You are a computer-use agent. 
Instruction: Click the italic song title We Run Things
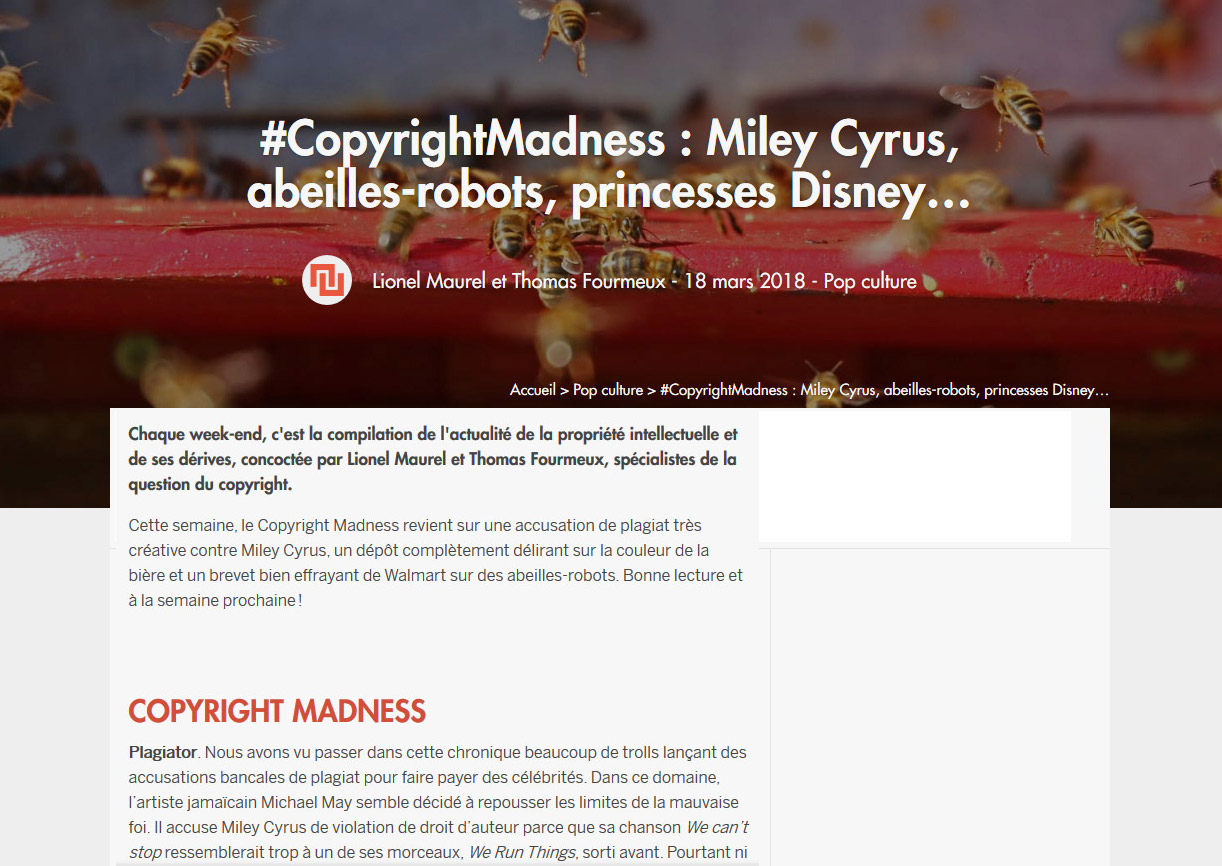tap(522, 853)
